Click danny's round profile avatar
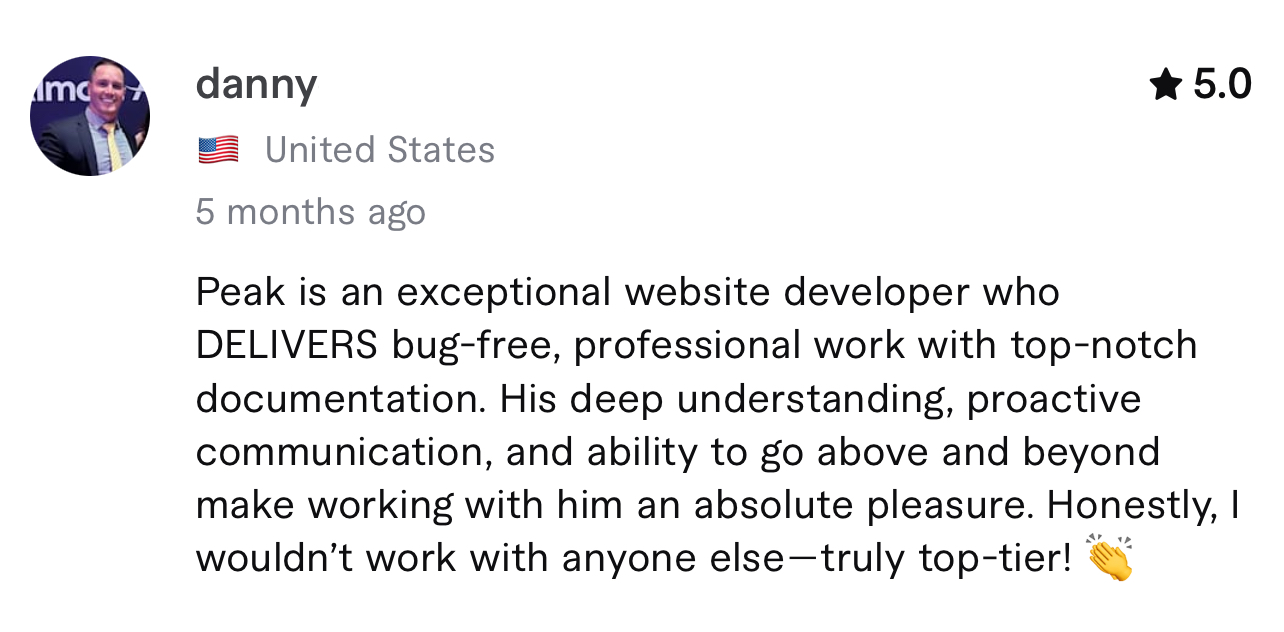The image size is (1284, 632). 90,116
